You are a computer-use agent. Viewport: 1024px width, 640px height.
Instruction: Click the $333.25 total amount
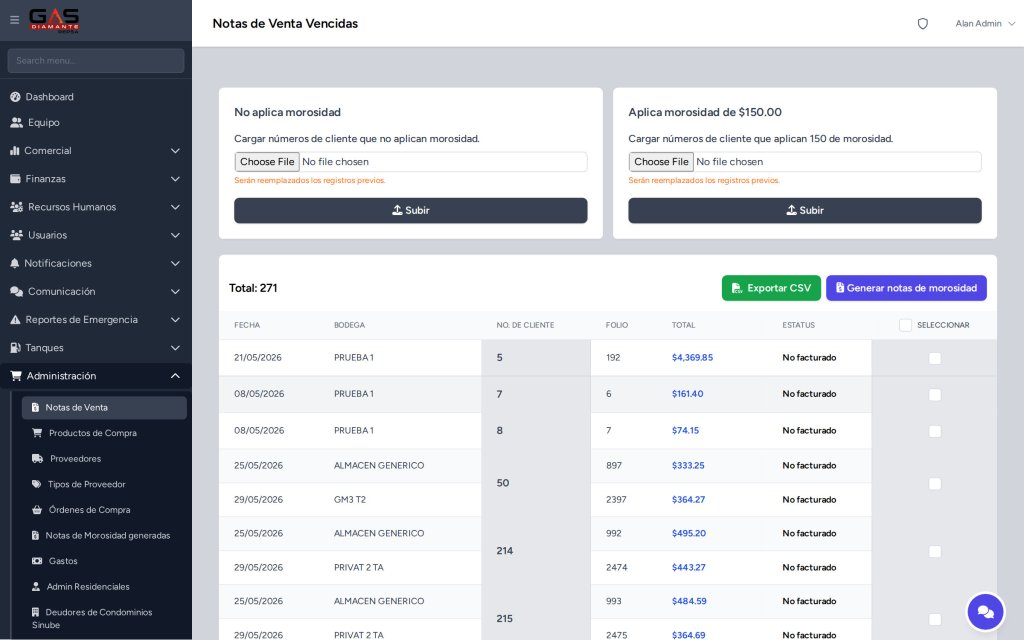tap(688, 466)
